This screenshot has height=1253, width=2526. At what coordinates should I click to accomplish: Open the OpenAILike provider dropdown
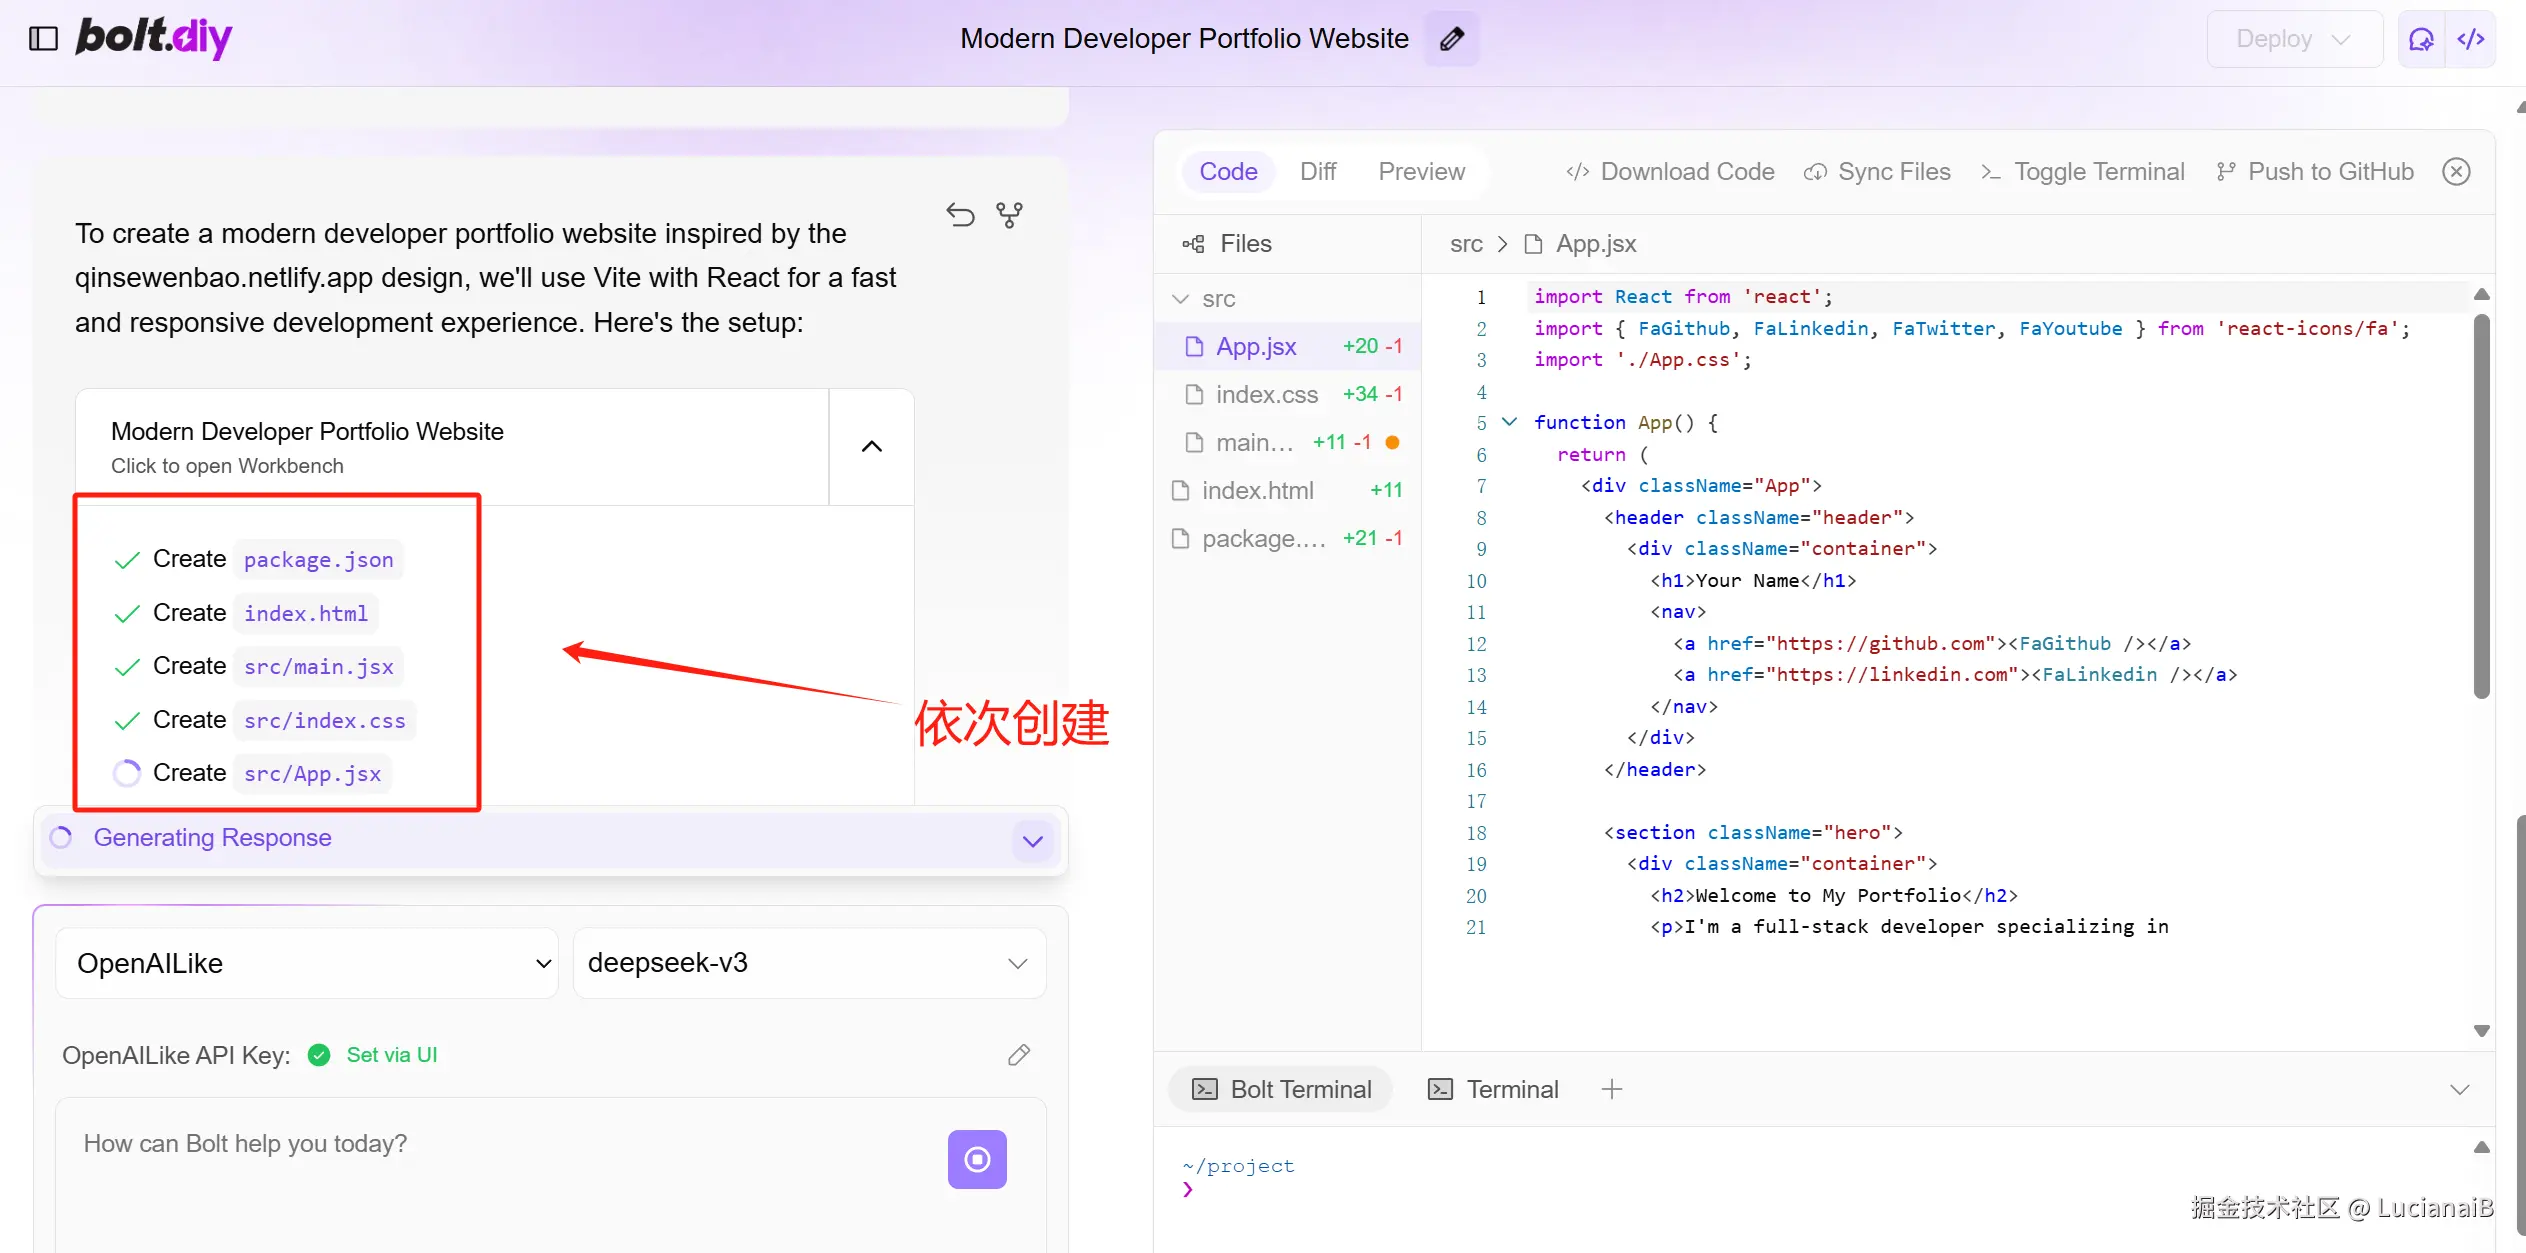306,963
